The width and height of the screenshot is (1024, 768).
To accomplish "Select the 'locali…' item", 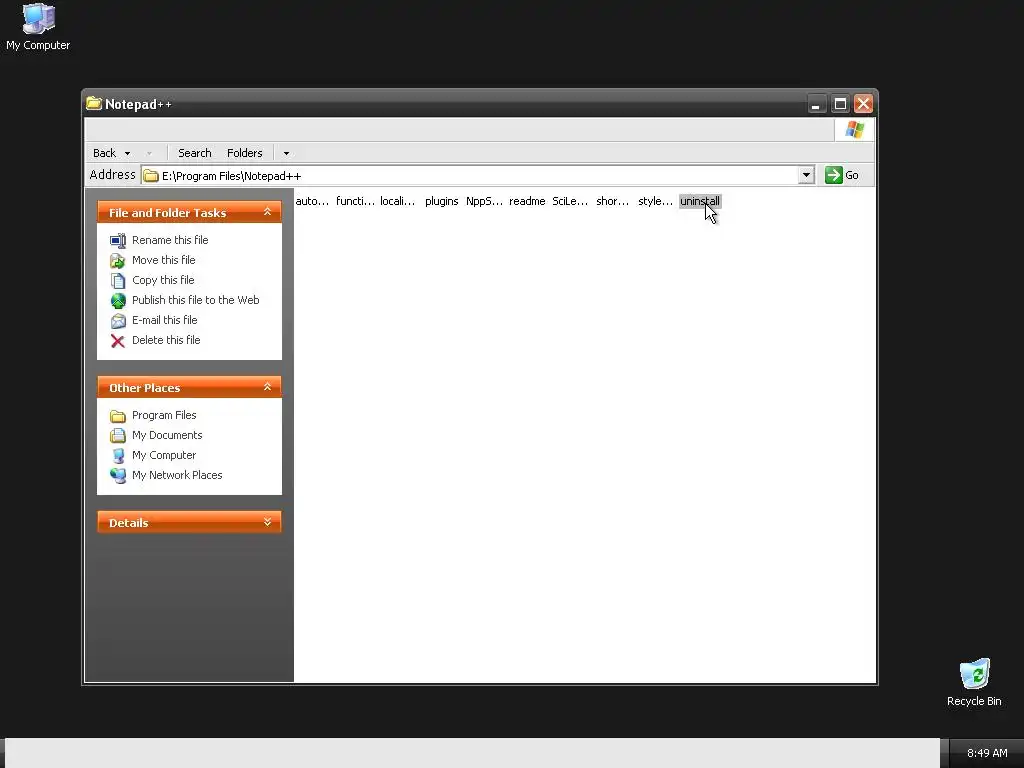I will click(x=397, y=201).
